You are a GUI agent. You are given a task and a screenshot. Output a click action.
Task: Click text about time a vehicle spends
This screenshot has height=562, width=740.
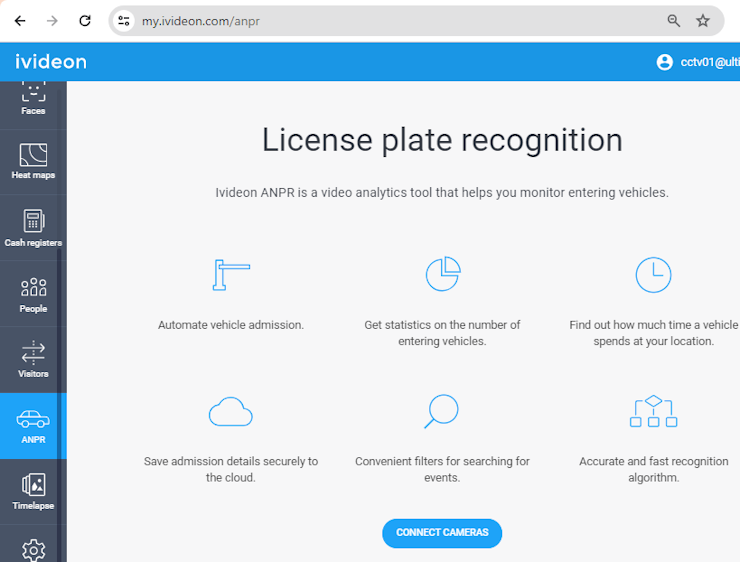[x=653, y=333]
